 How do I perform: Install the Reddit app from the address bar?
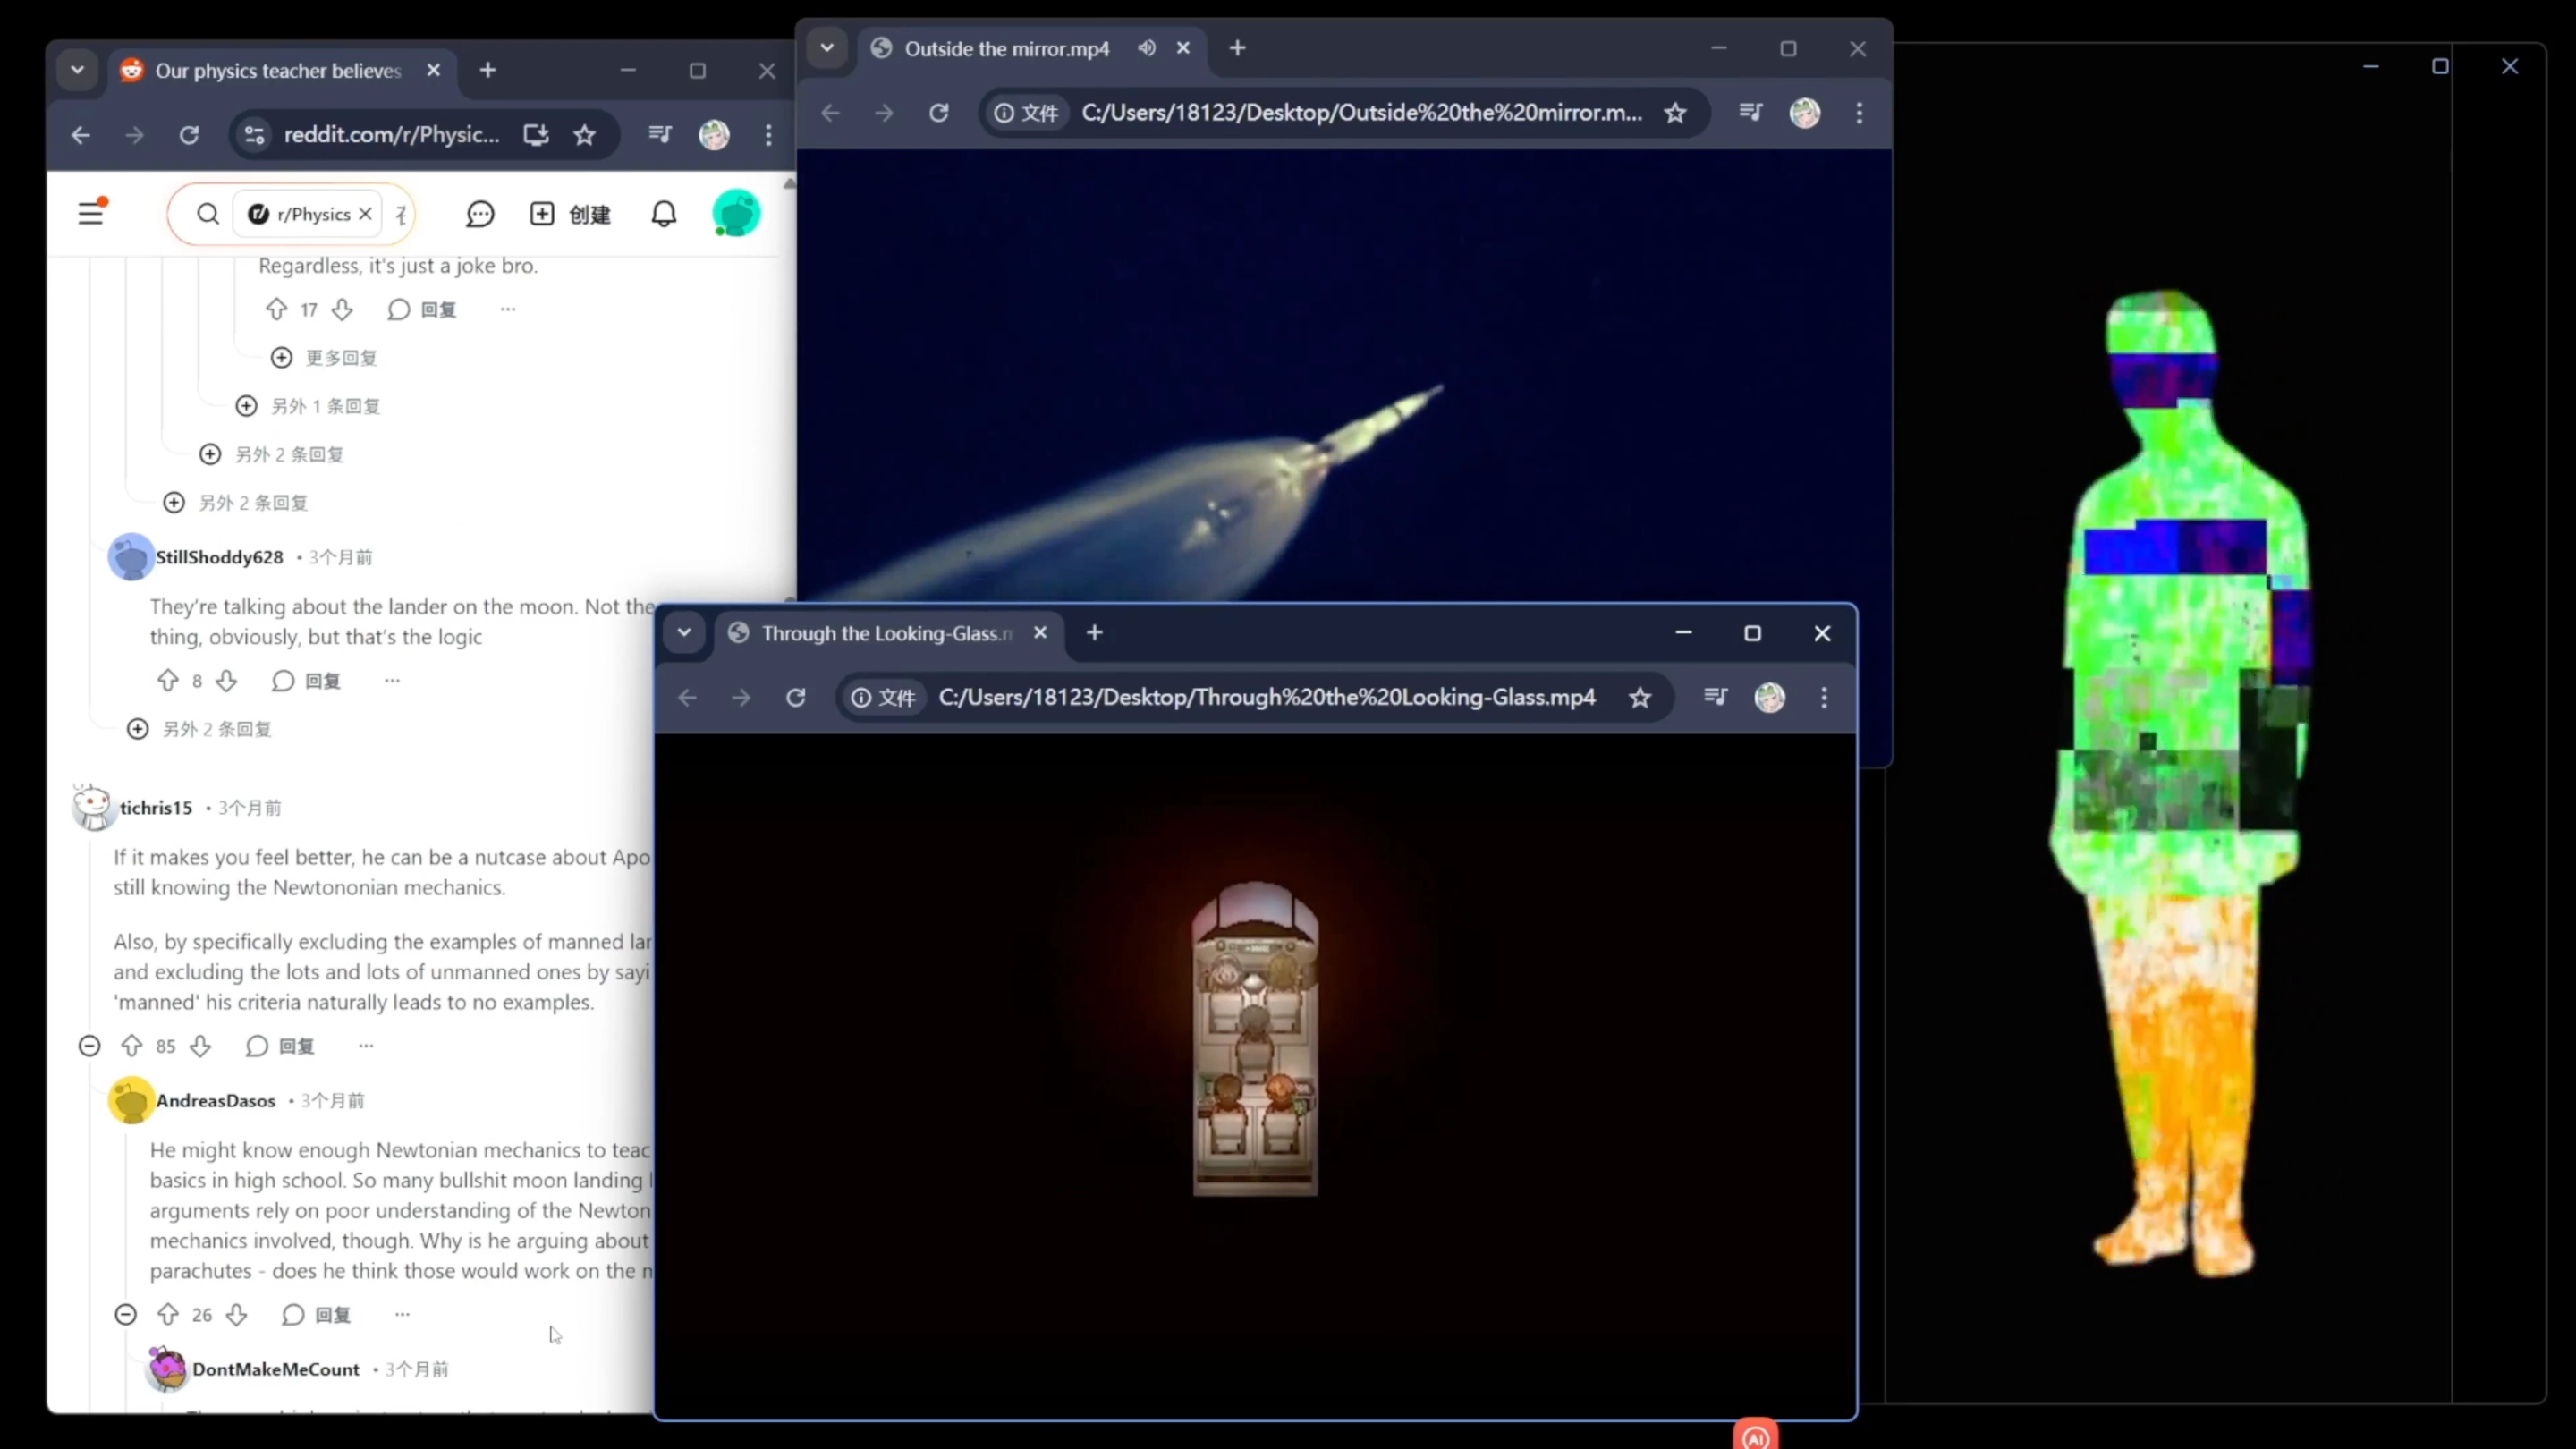click(x=536, y=135)
